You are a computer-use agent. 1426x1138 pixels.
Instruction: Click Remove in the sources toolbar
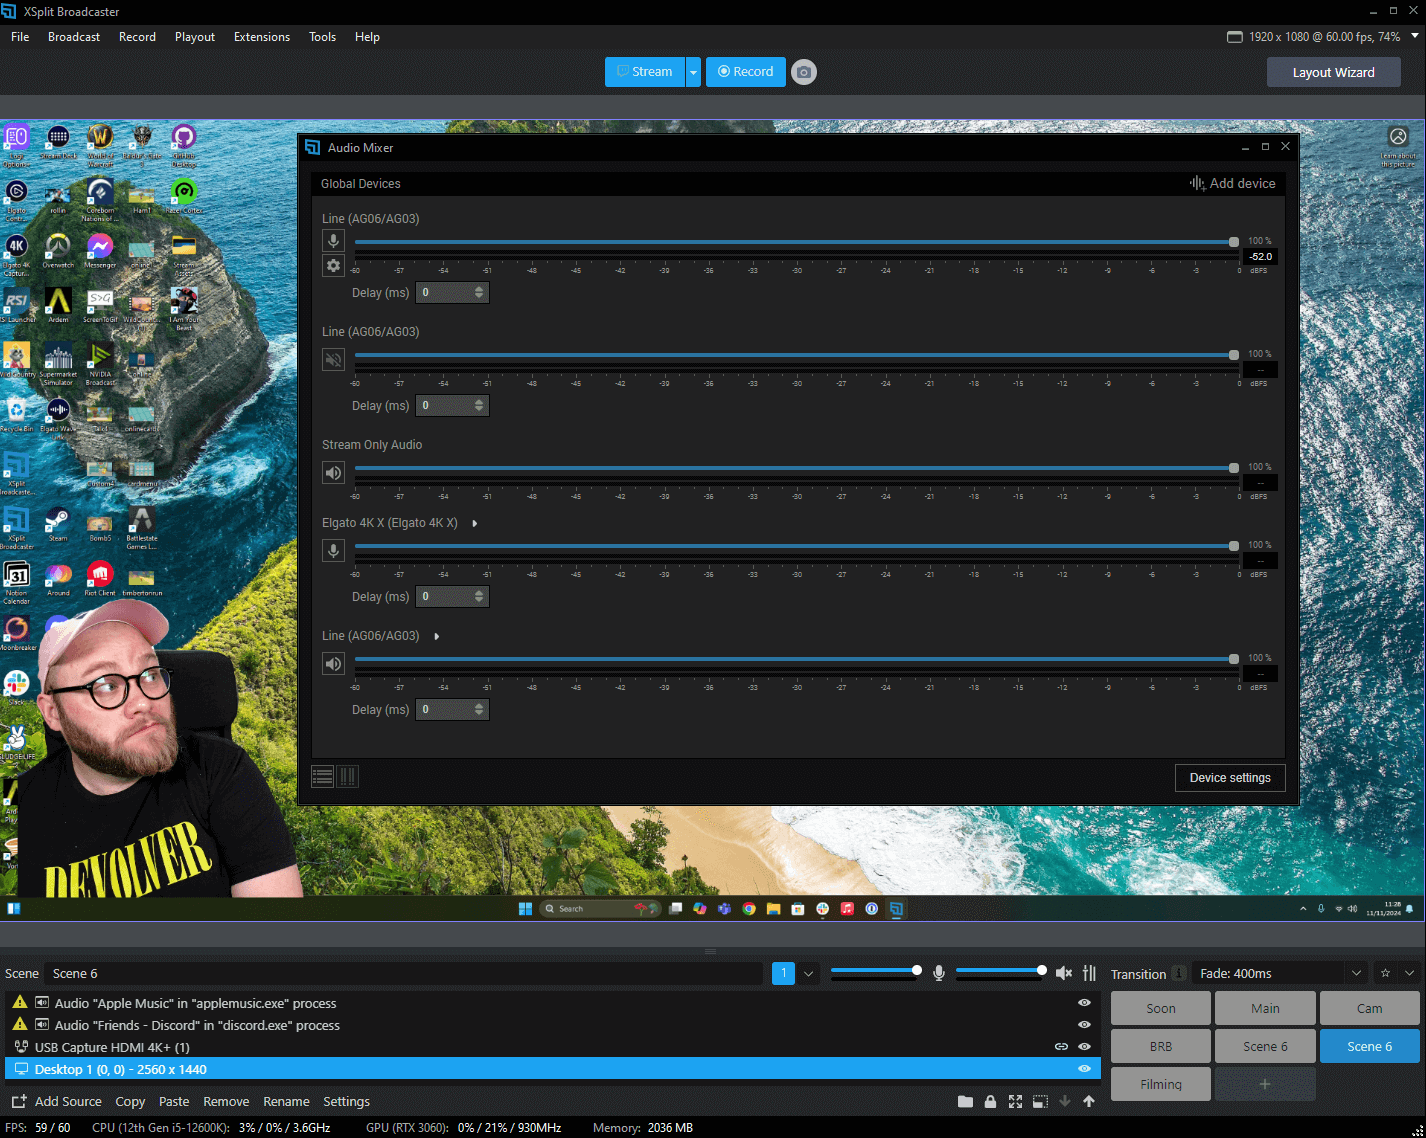tap(226, 1102)
